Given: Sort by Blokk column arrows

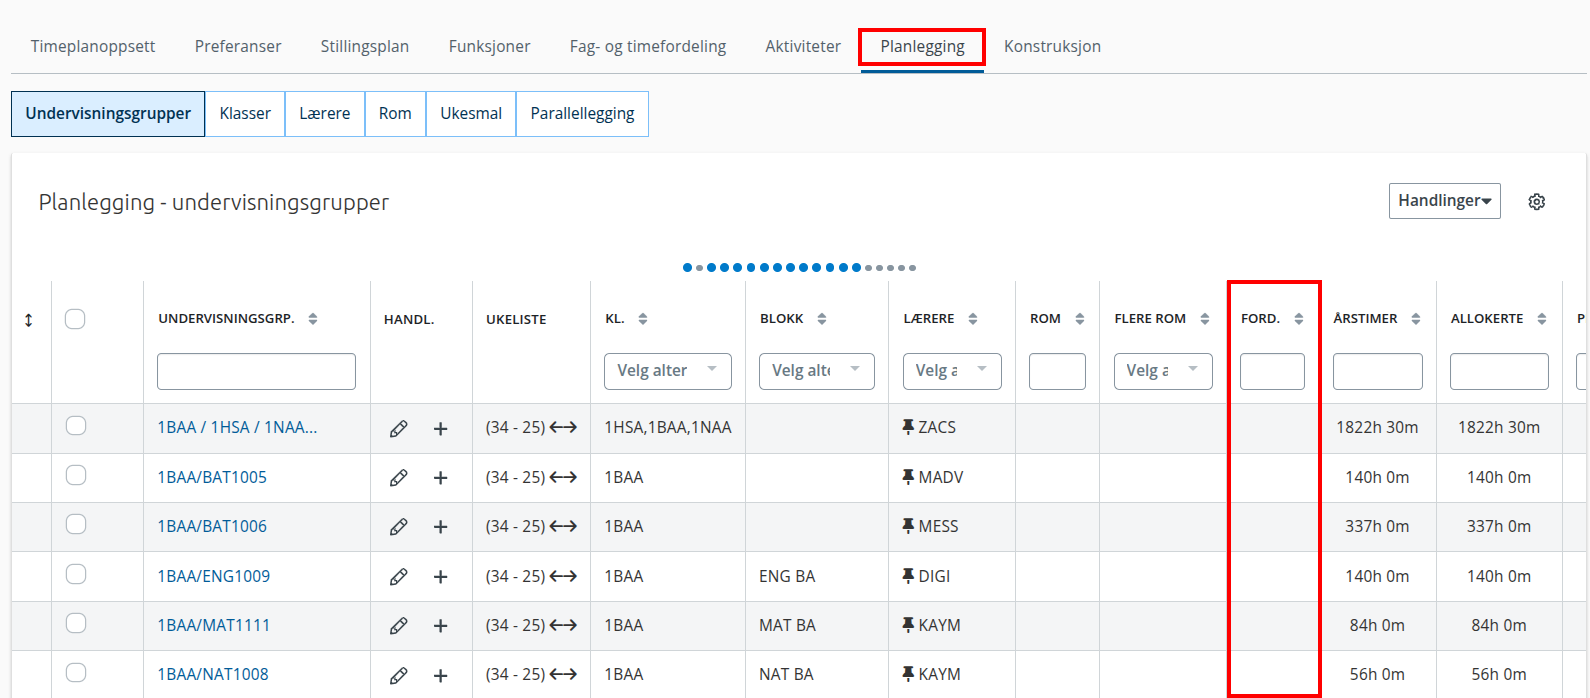Looking at the screenshot, I should (x=822, y=319).
